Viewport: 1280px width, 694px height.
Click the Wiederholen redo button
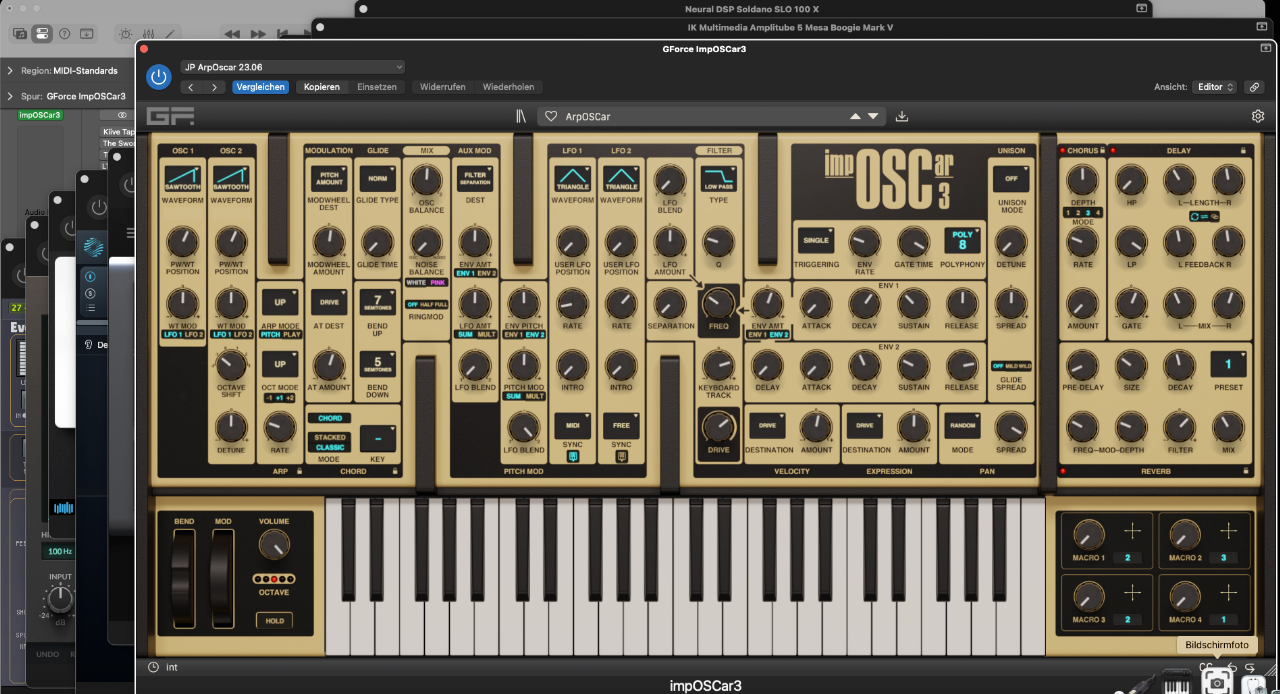click(x=508, y=87)
